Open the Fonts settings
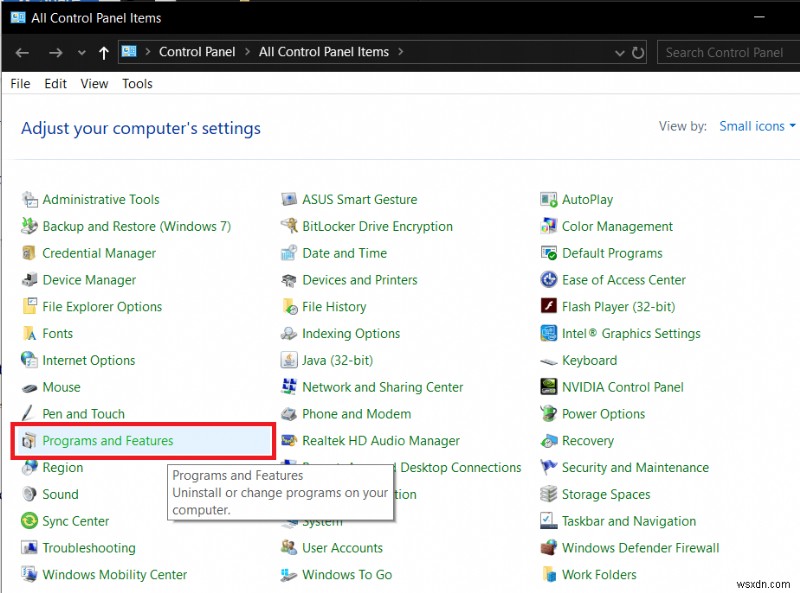 pyautogui.click(x=58, y=333)
